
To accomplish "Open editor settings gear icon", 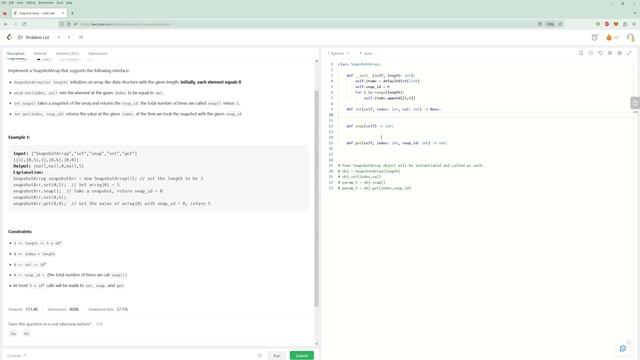I will [x=620, y=53].
